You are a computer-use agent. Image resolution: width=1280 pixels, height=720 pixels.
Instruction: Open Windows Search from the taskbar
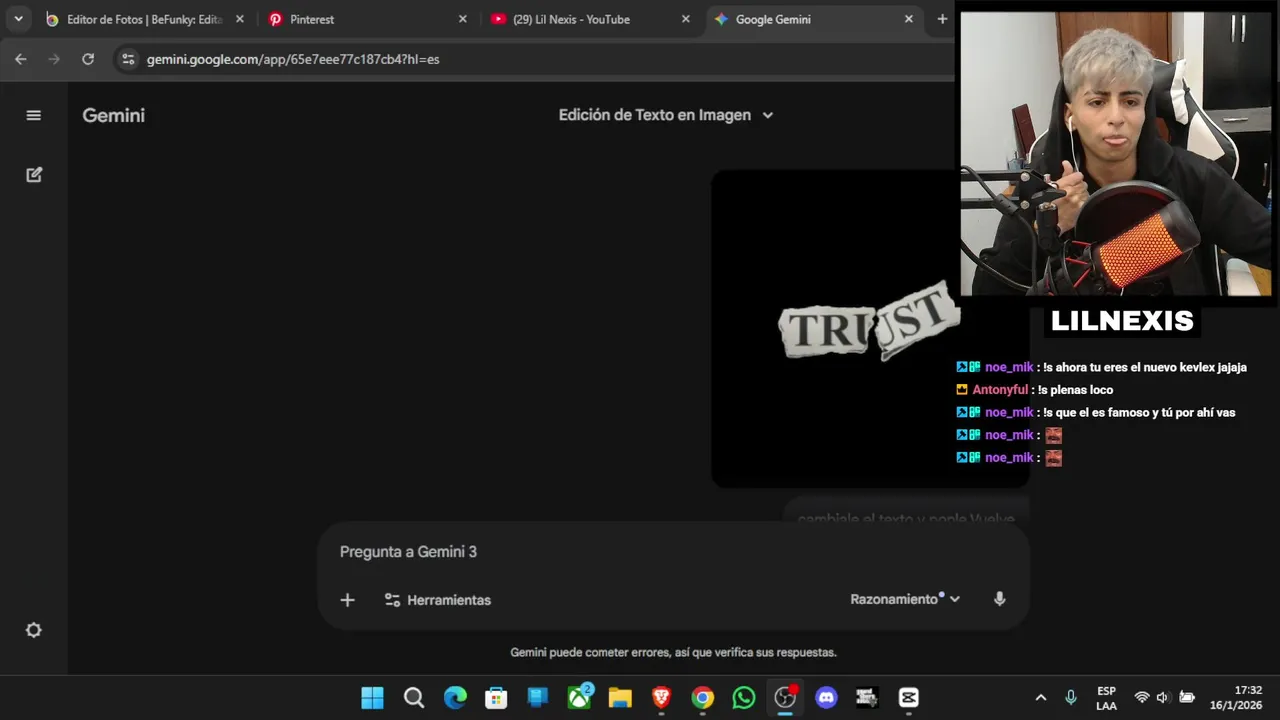tap(414, 698)
